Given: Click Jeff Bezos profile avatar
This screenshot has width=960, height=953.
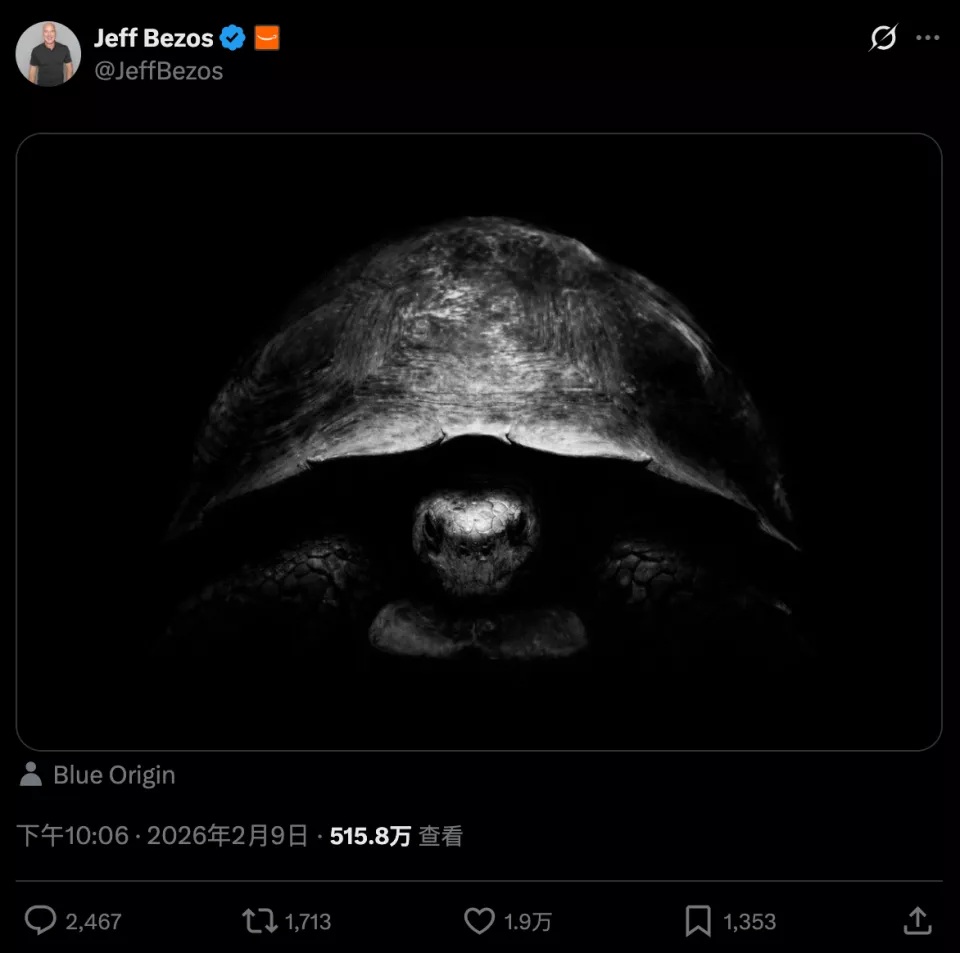Looking at the screenshot, I should (x=48, y=52).
